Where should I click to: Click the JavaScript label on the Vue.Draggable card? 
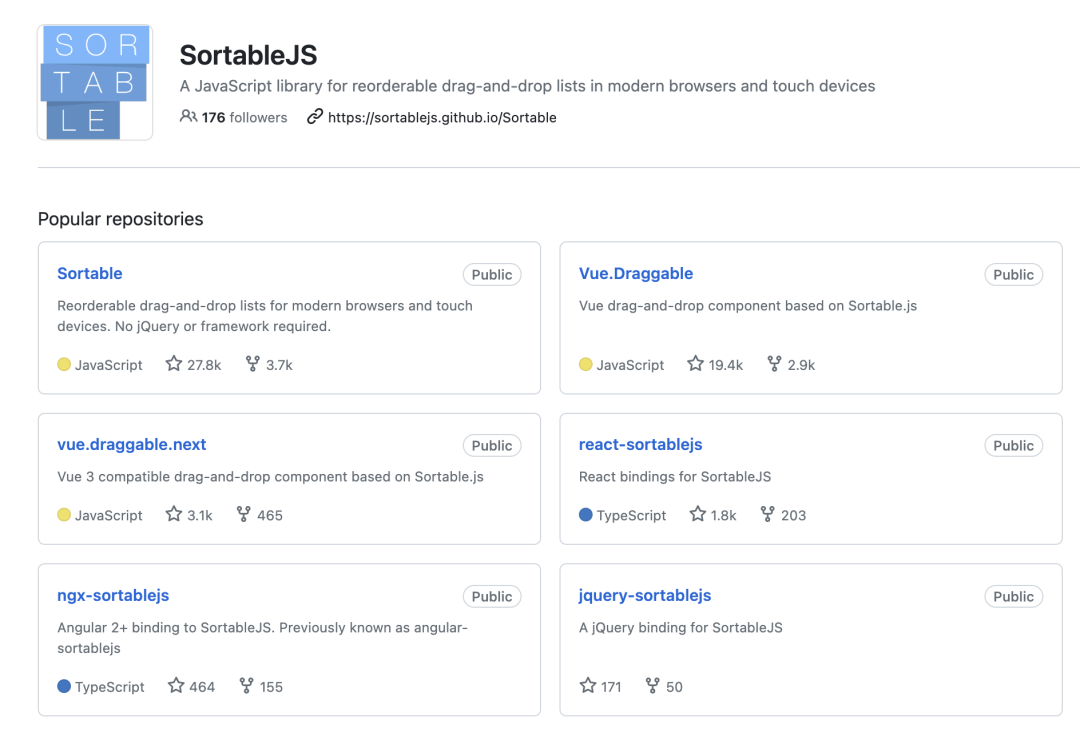[x=630, y=365]
